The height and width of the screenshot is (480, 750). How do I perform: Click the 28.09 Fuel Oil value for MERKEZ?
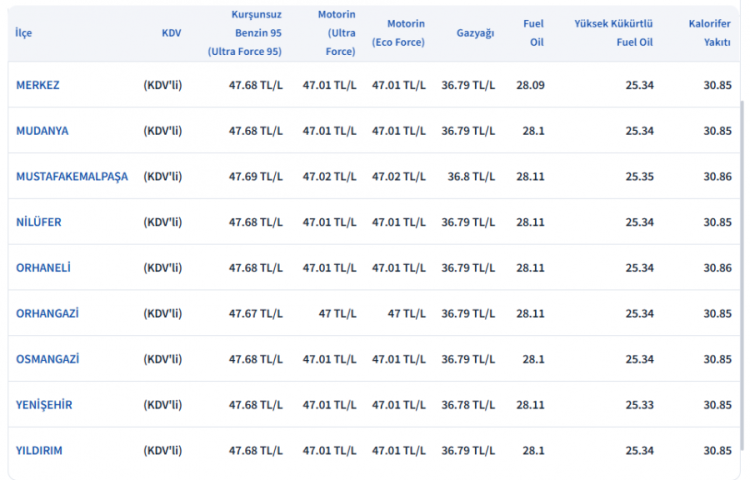[x=530, y=85]
